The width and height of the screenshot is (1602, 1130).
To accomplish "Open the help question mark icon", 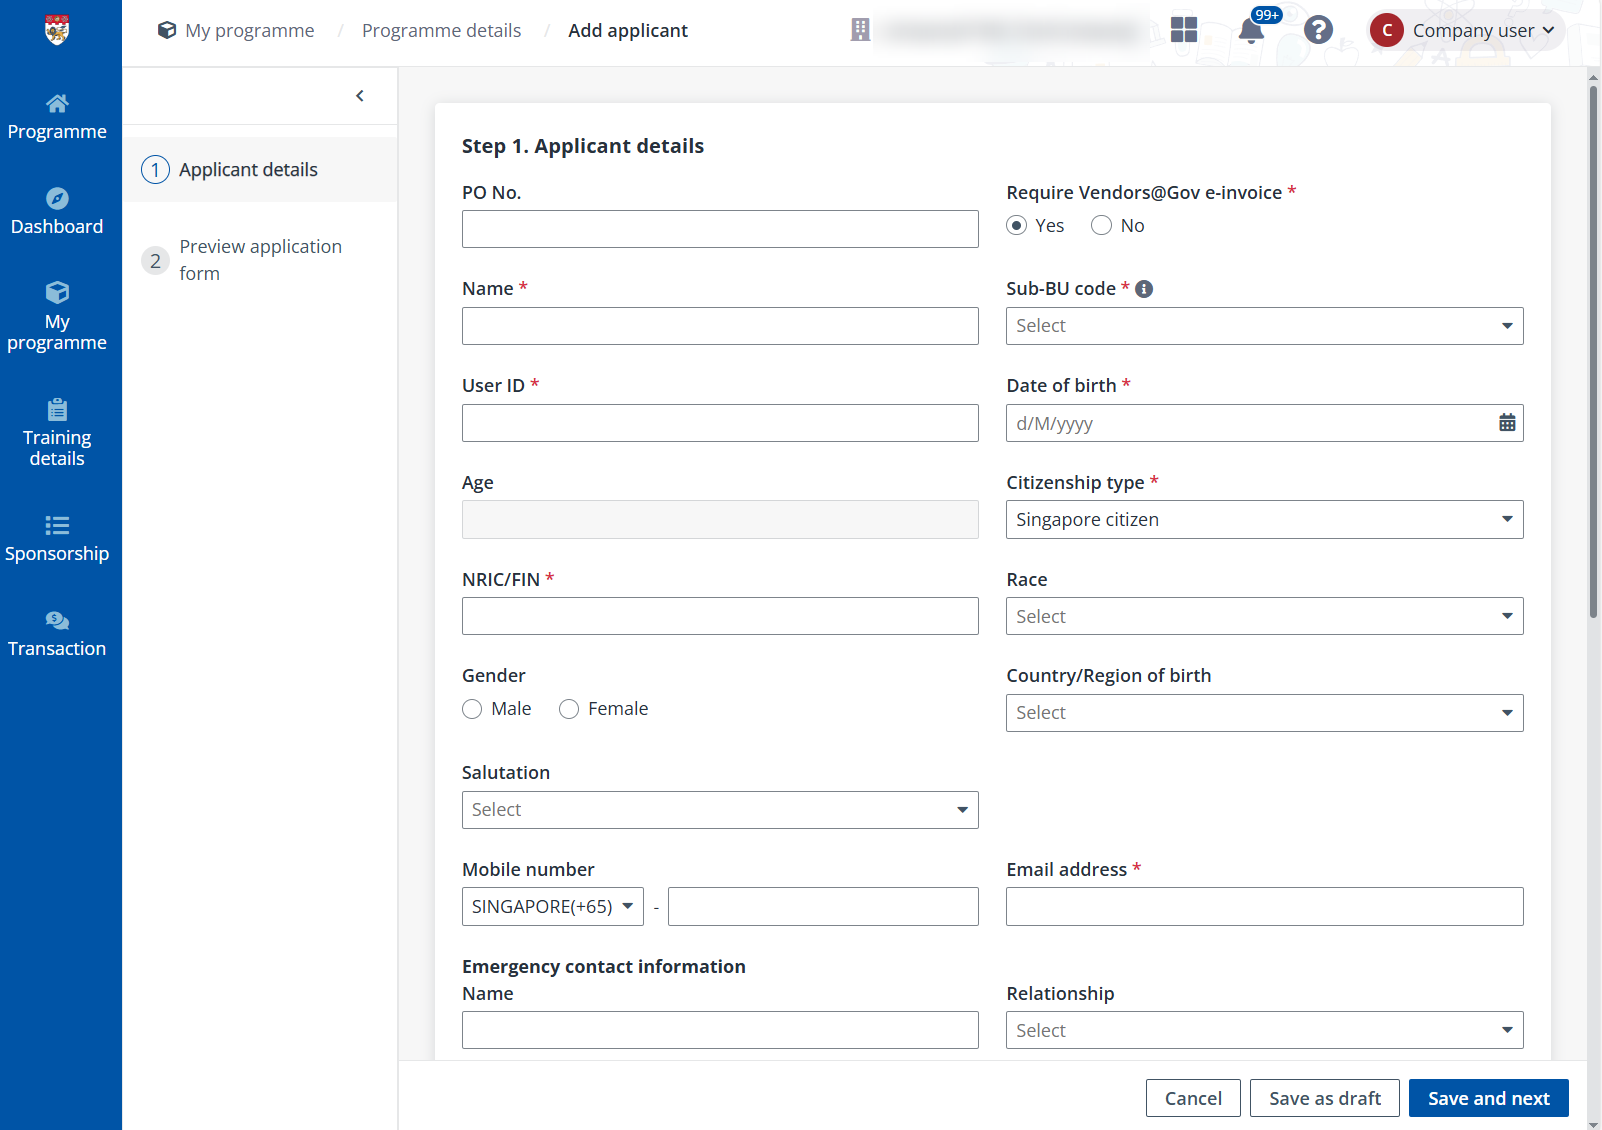I will click(1319, 30).
